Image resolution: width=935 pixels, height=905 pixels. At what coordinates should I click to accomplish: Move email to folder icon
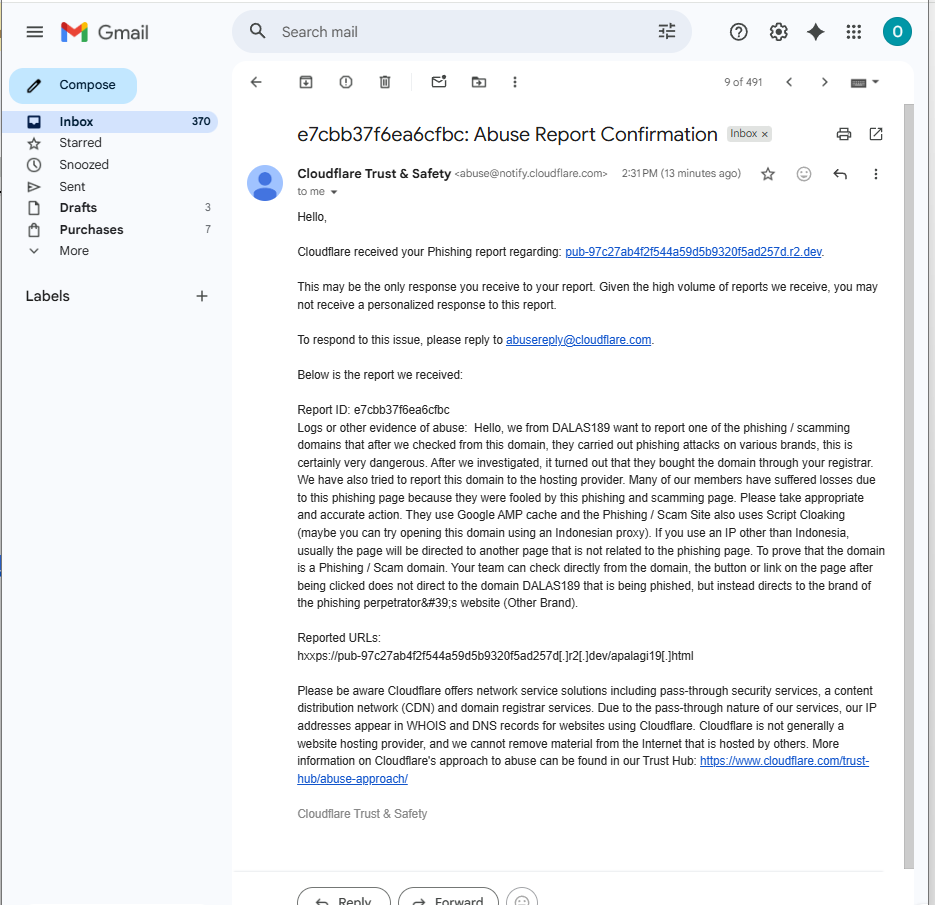click(479, 82)
